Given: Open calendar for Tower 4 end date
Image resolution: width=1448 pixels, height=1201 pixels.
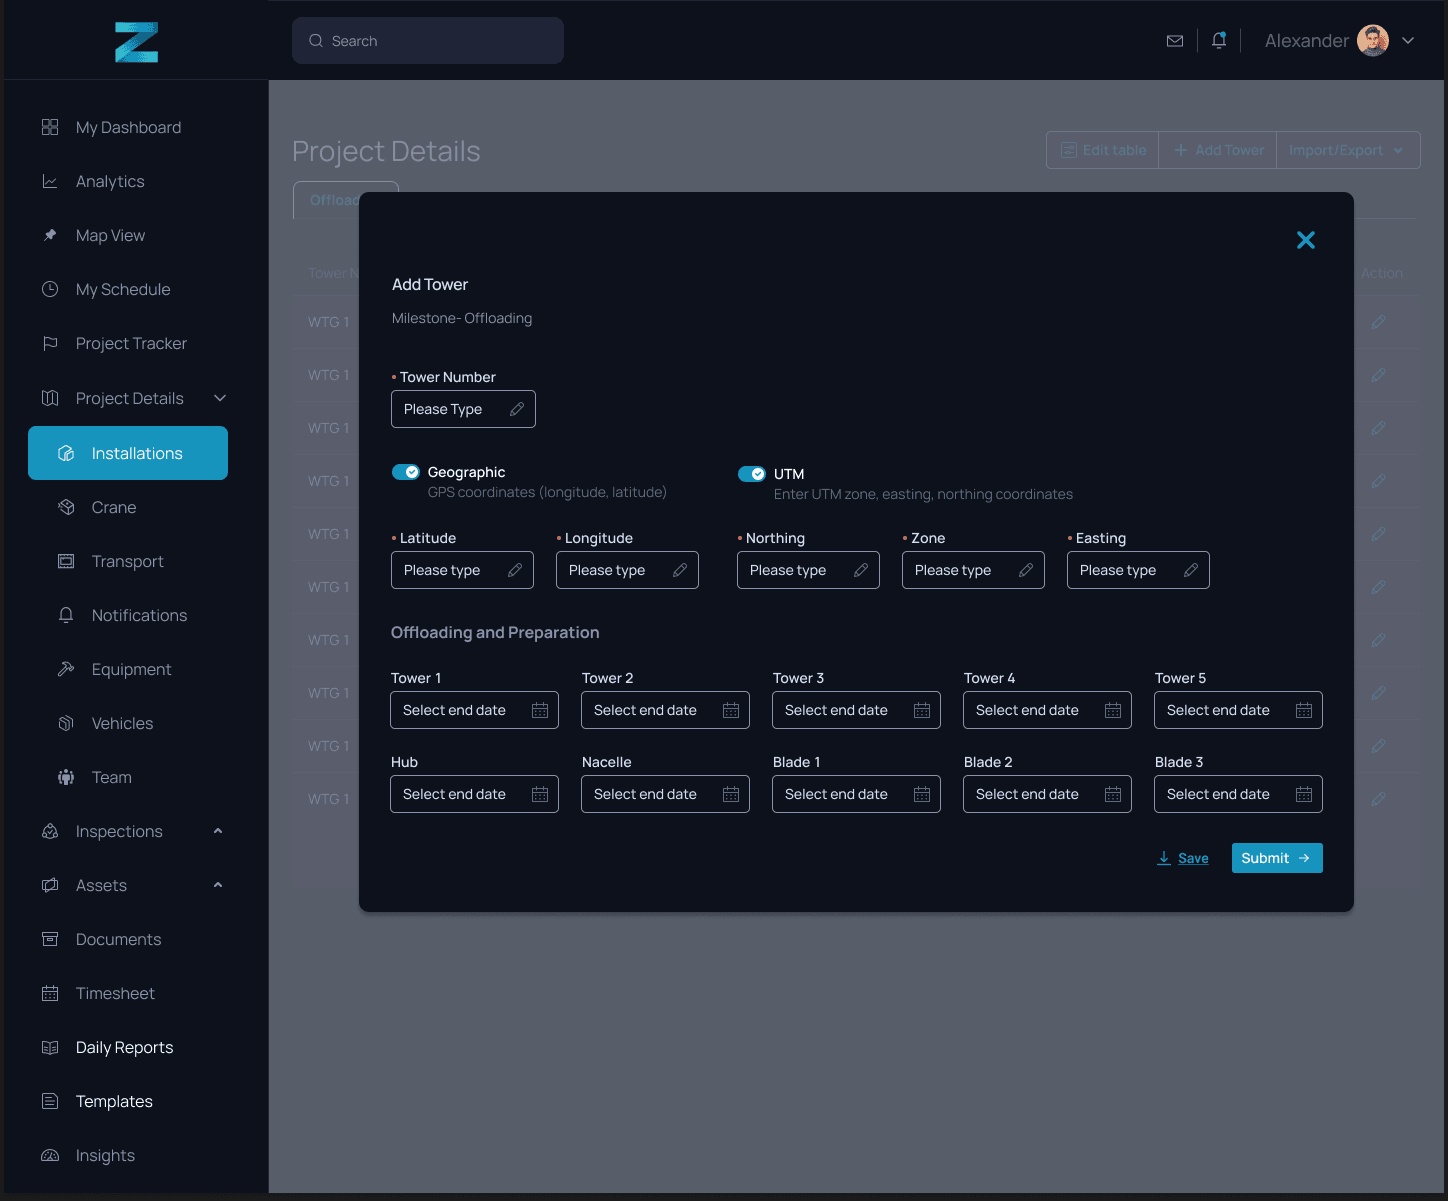Looking at the screenshot, I should tap(1113, 710).
